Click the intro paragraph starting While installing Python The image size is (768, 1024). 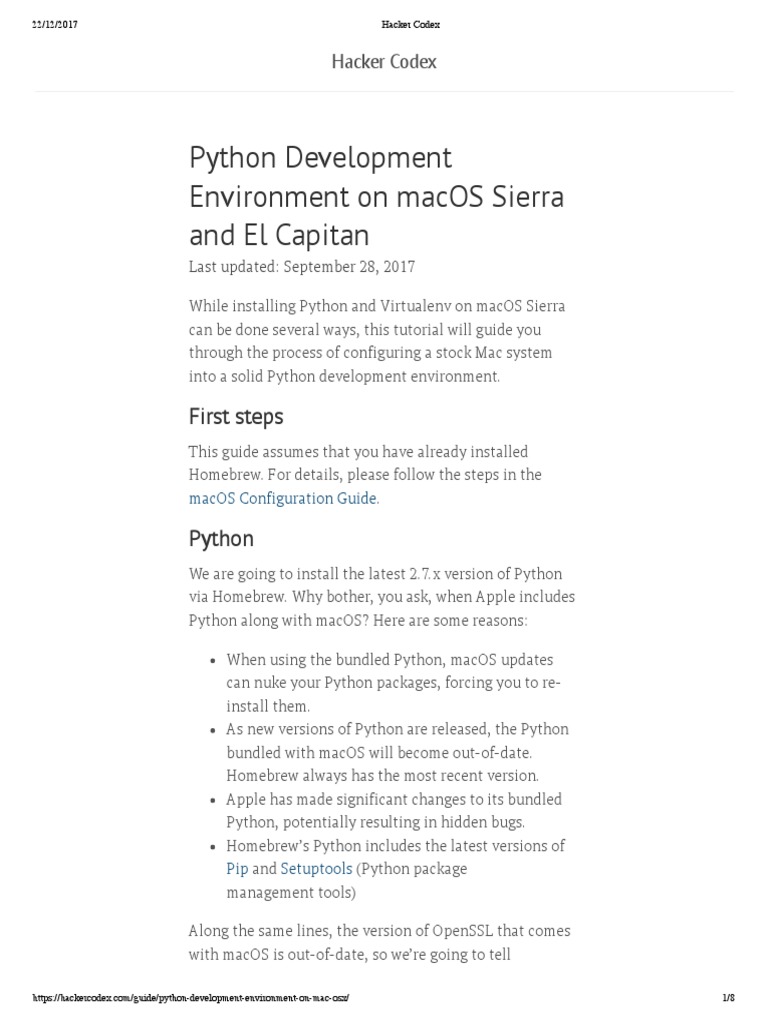(370, 341)
